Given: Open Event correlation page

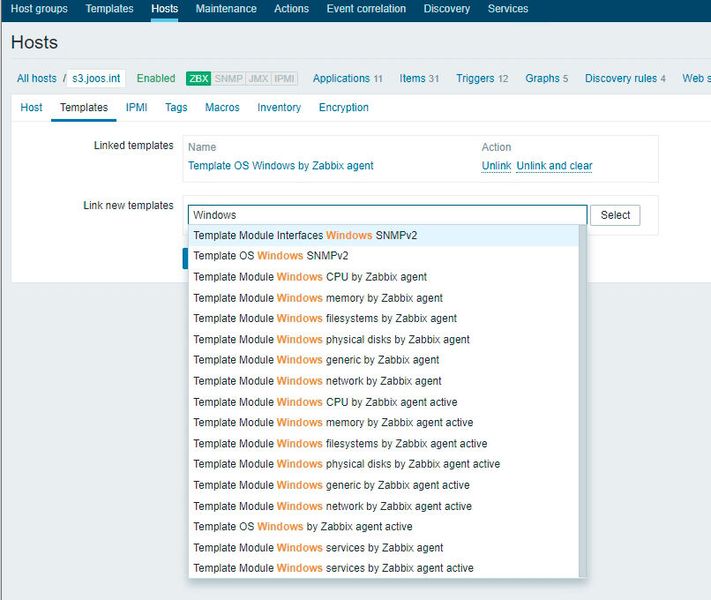Looking at the screenshot, I should coord(366,9).
